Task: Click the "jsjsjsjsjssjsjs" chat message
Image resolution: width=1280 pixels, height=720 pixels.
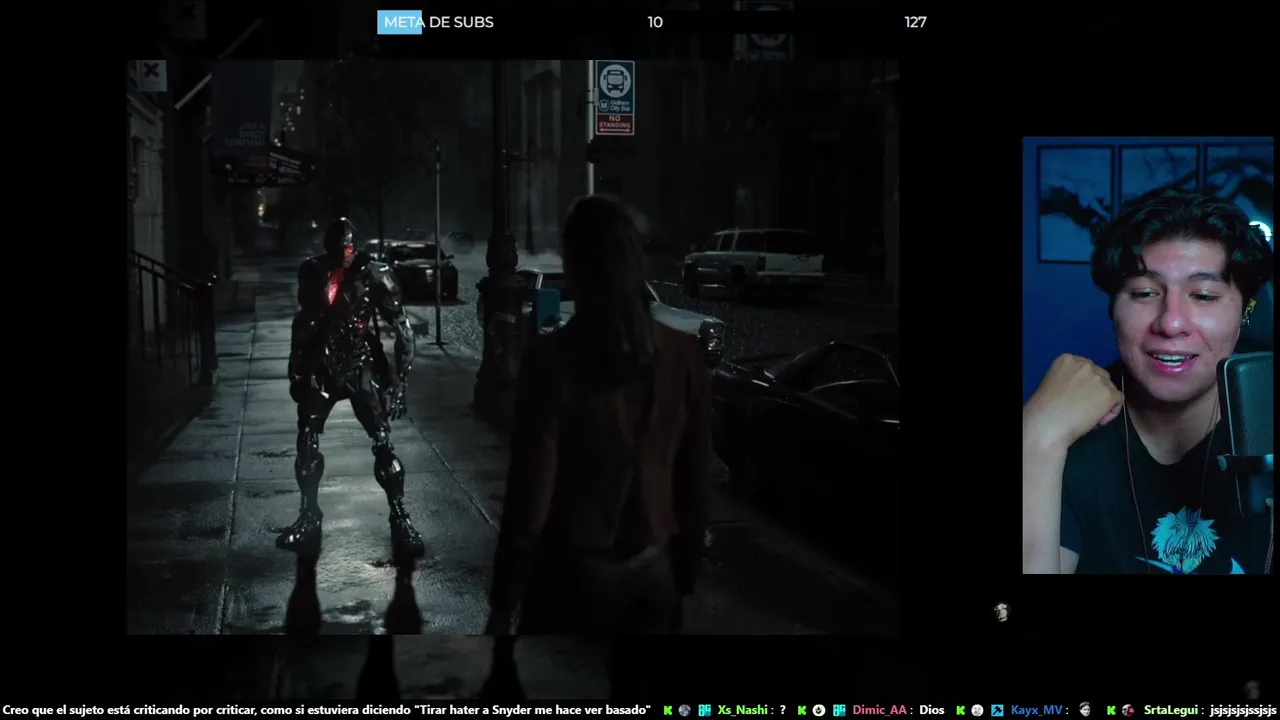Action: pos(1243,710)
